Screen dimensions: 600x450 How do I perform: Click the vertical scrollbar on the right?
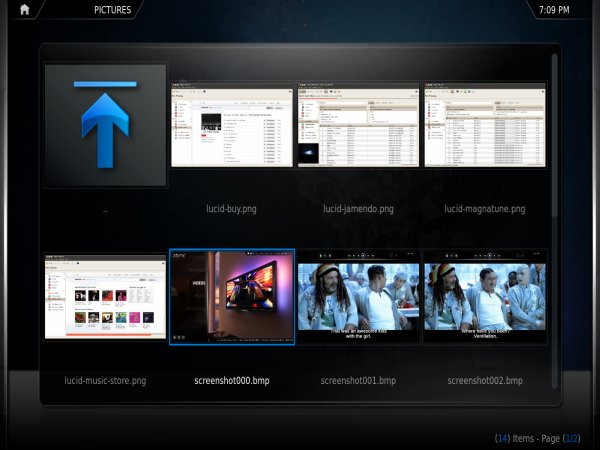coord(555,220)
